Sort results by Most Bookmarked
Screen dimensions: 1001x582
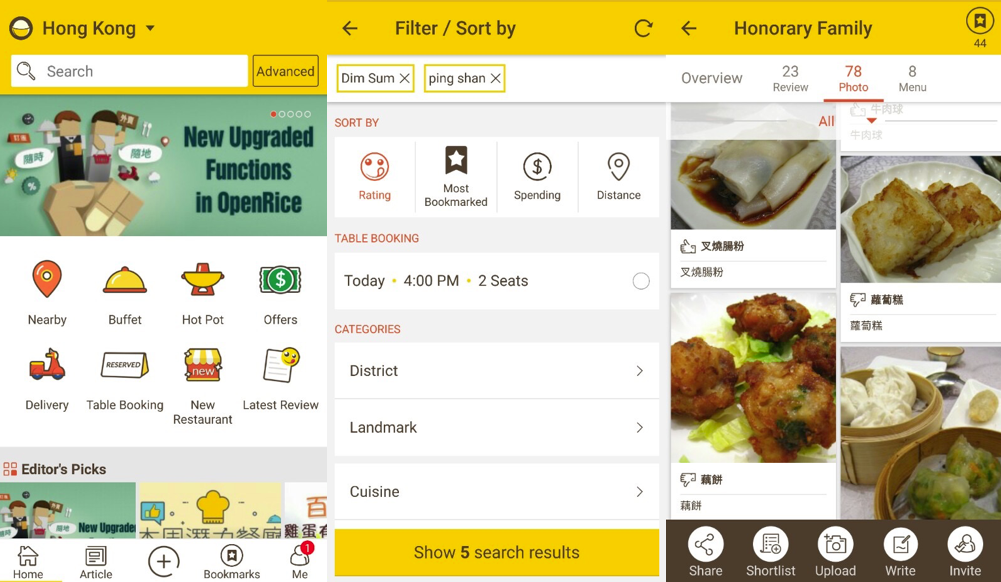(456, 177)
